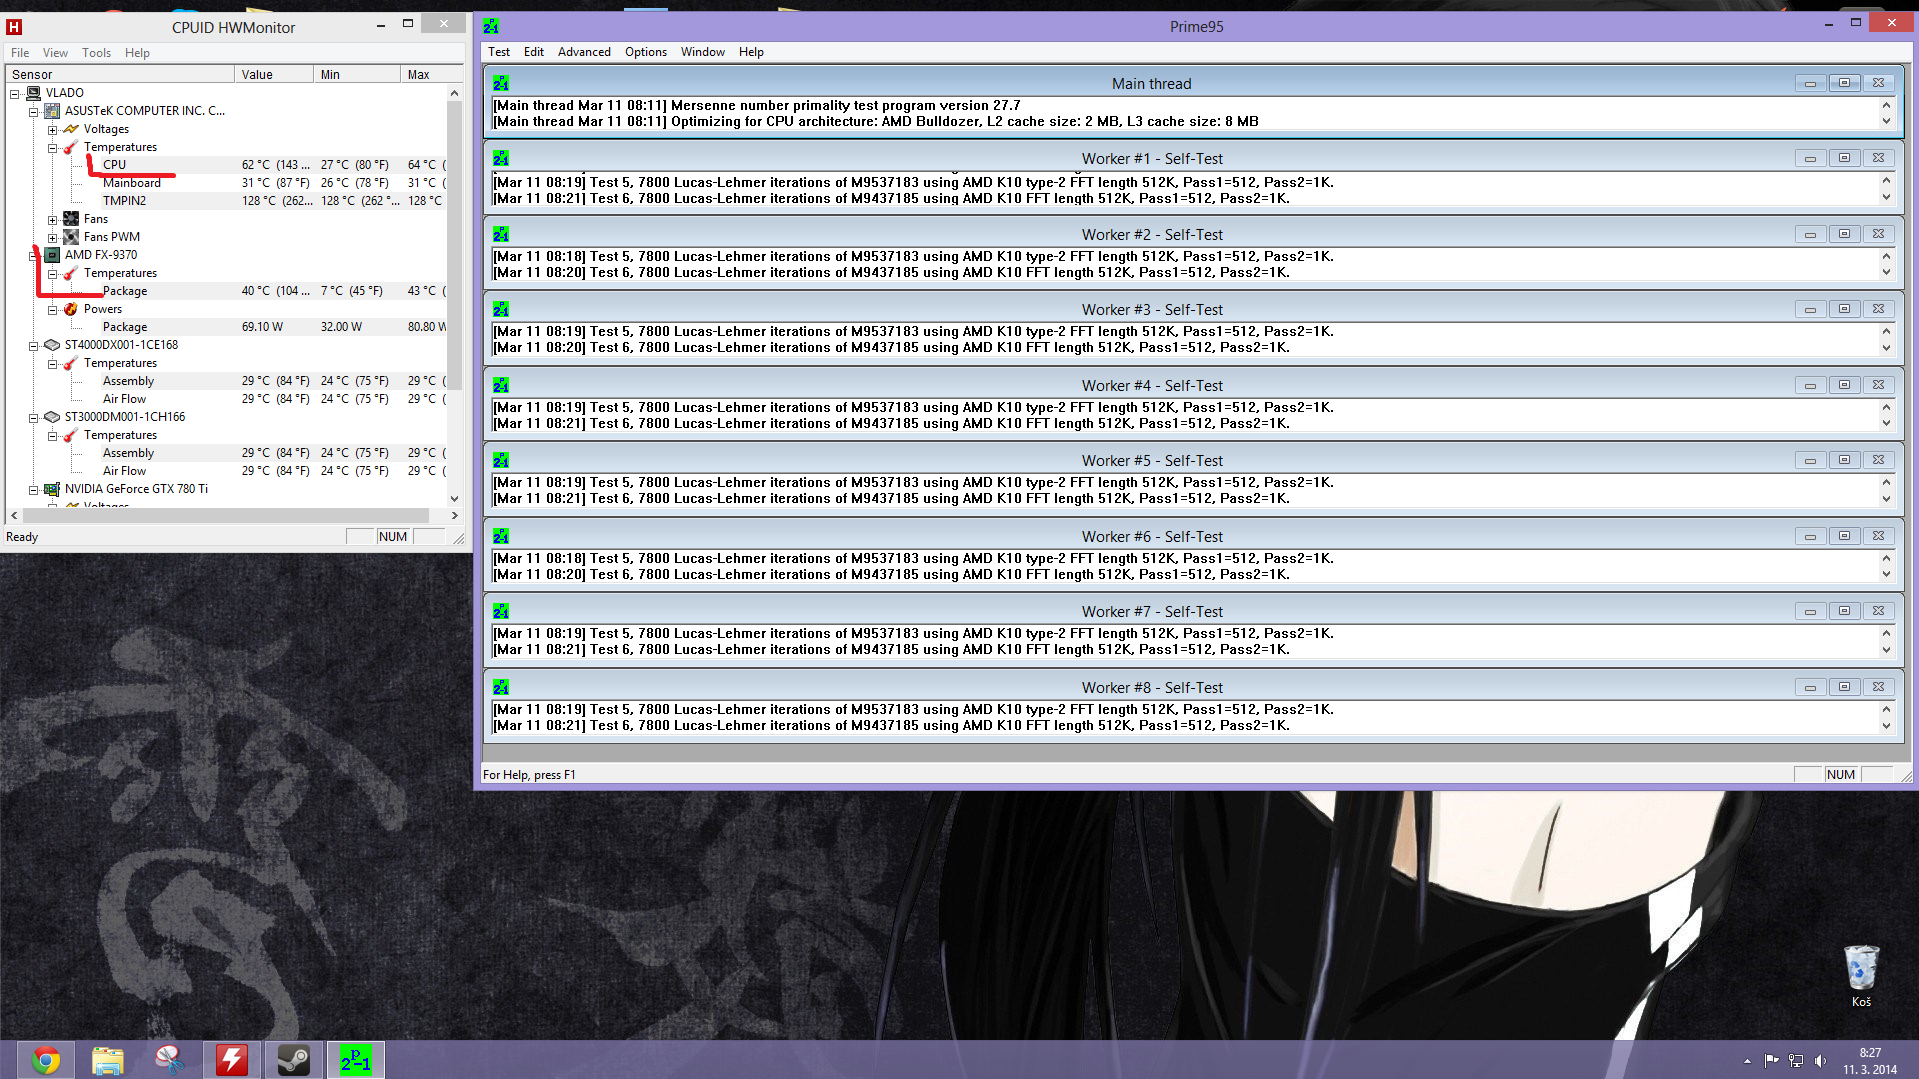The image size is (1919, 1079).
Task: Open the HWMonitor View menu
Action: (x=55, y=53)
